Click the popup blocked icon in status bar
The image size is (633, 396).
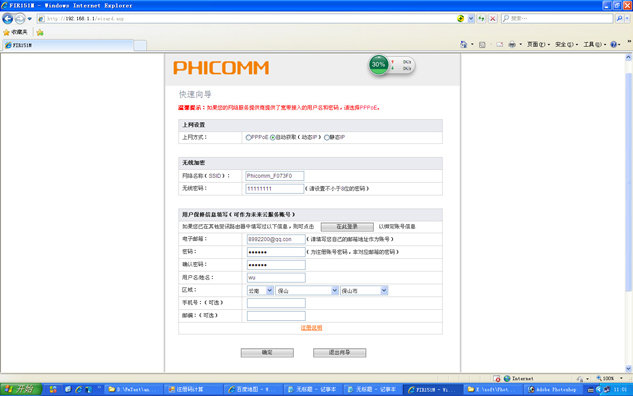click(497, 379)
